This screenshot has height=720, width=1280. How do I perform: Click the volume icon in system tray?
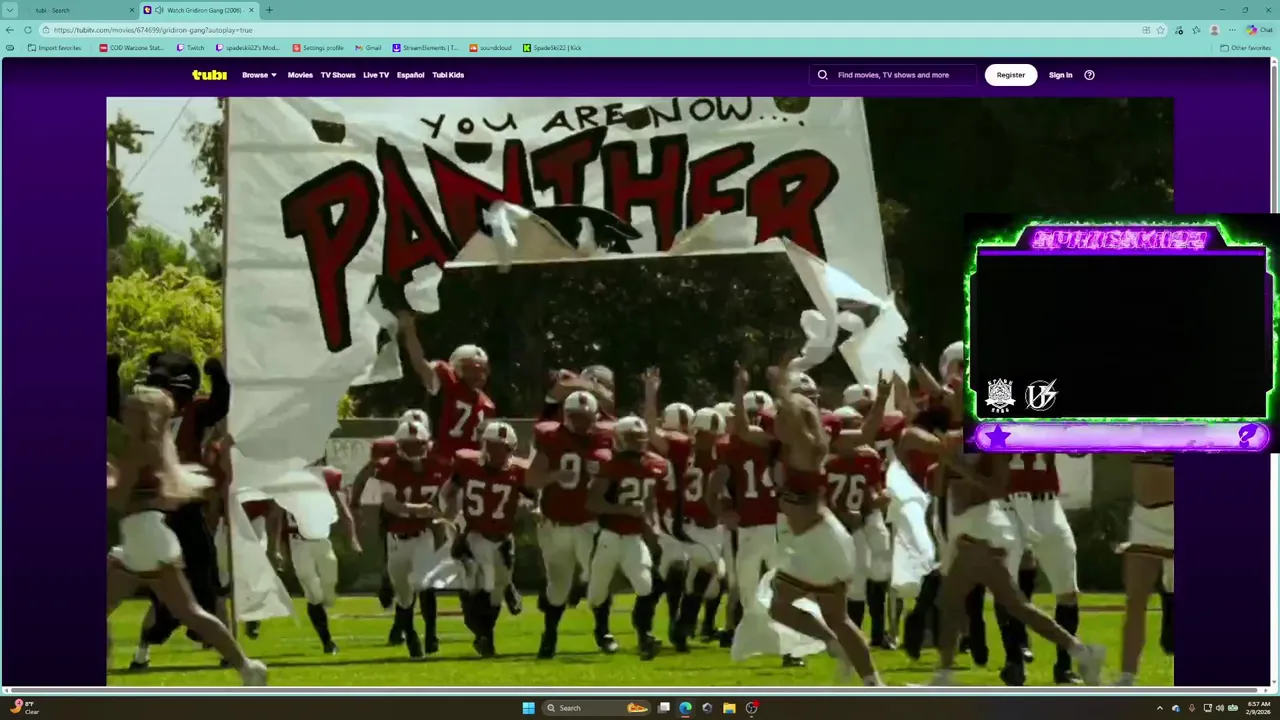pos(1220,708)
